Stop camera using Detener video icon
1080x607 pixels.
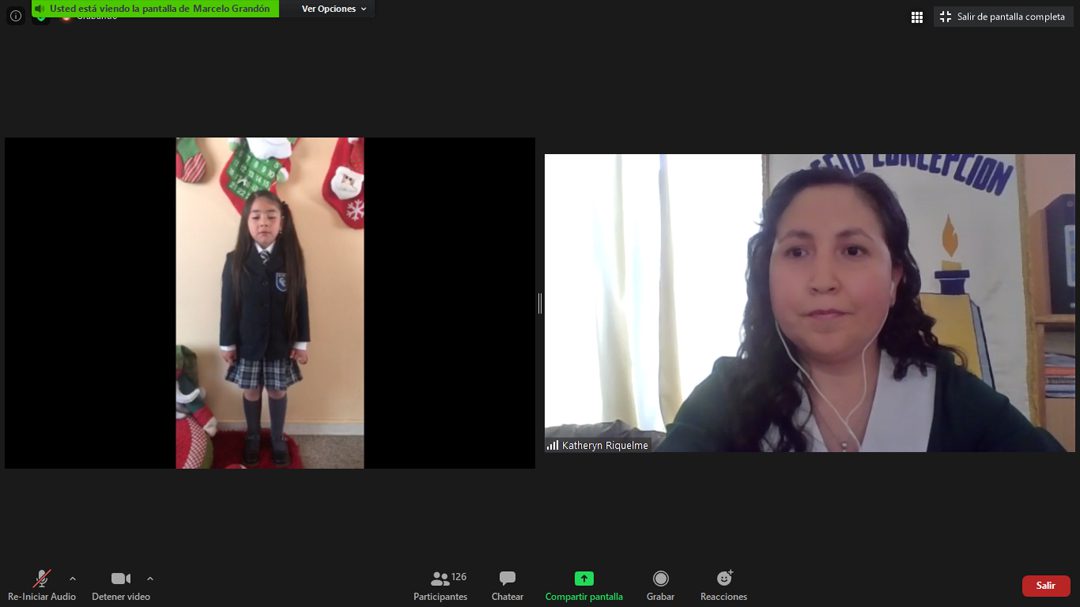121,579
